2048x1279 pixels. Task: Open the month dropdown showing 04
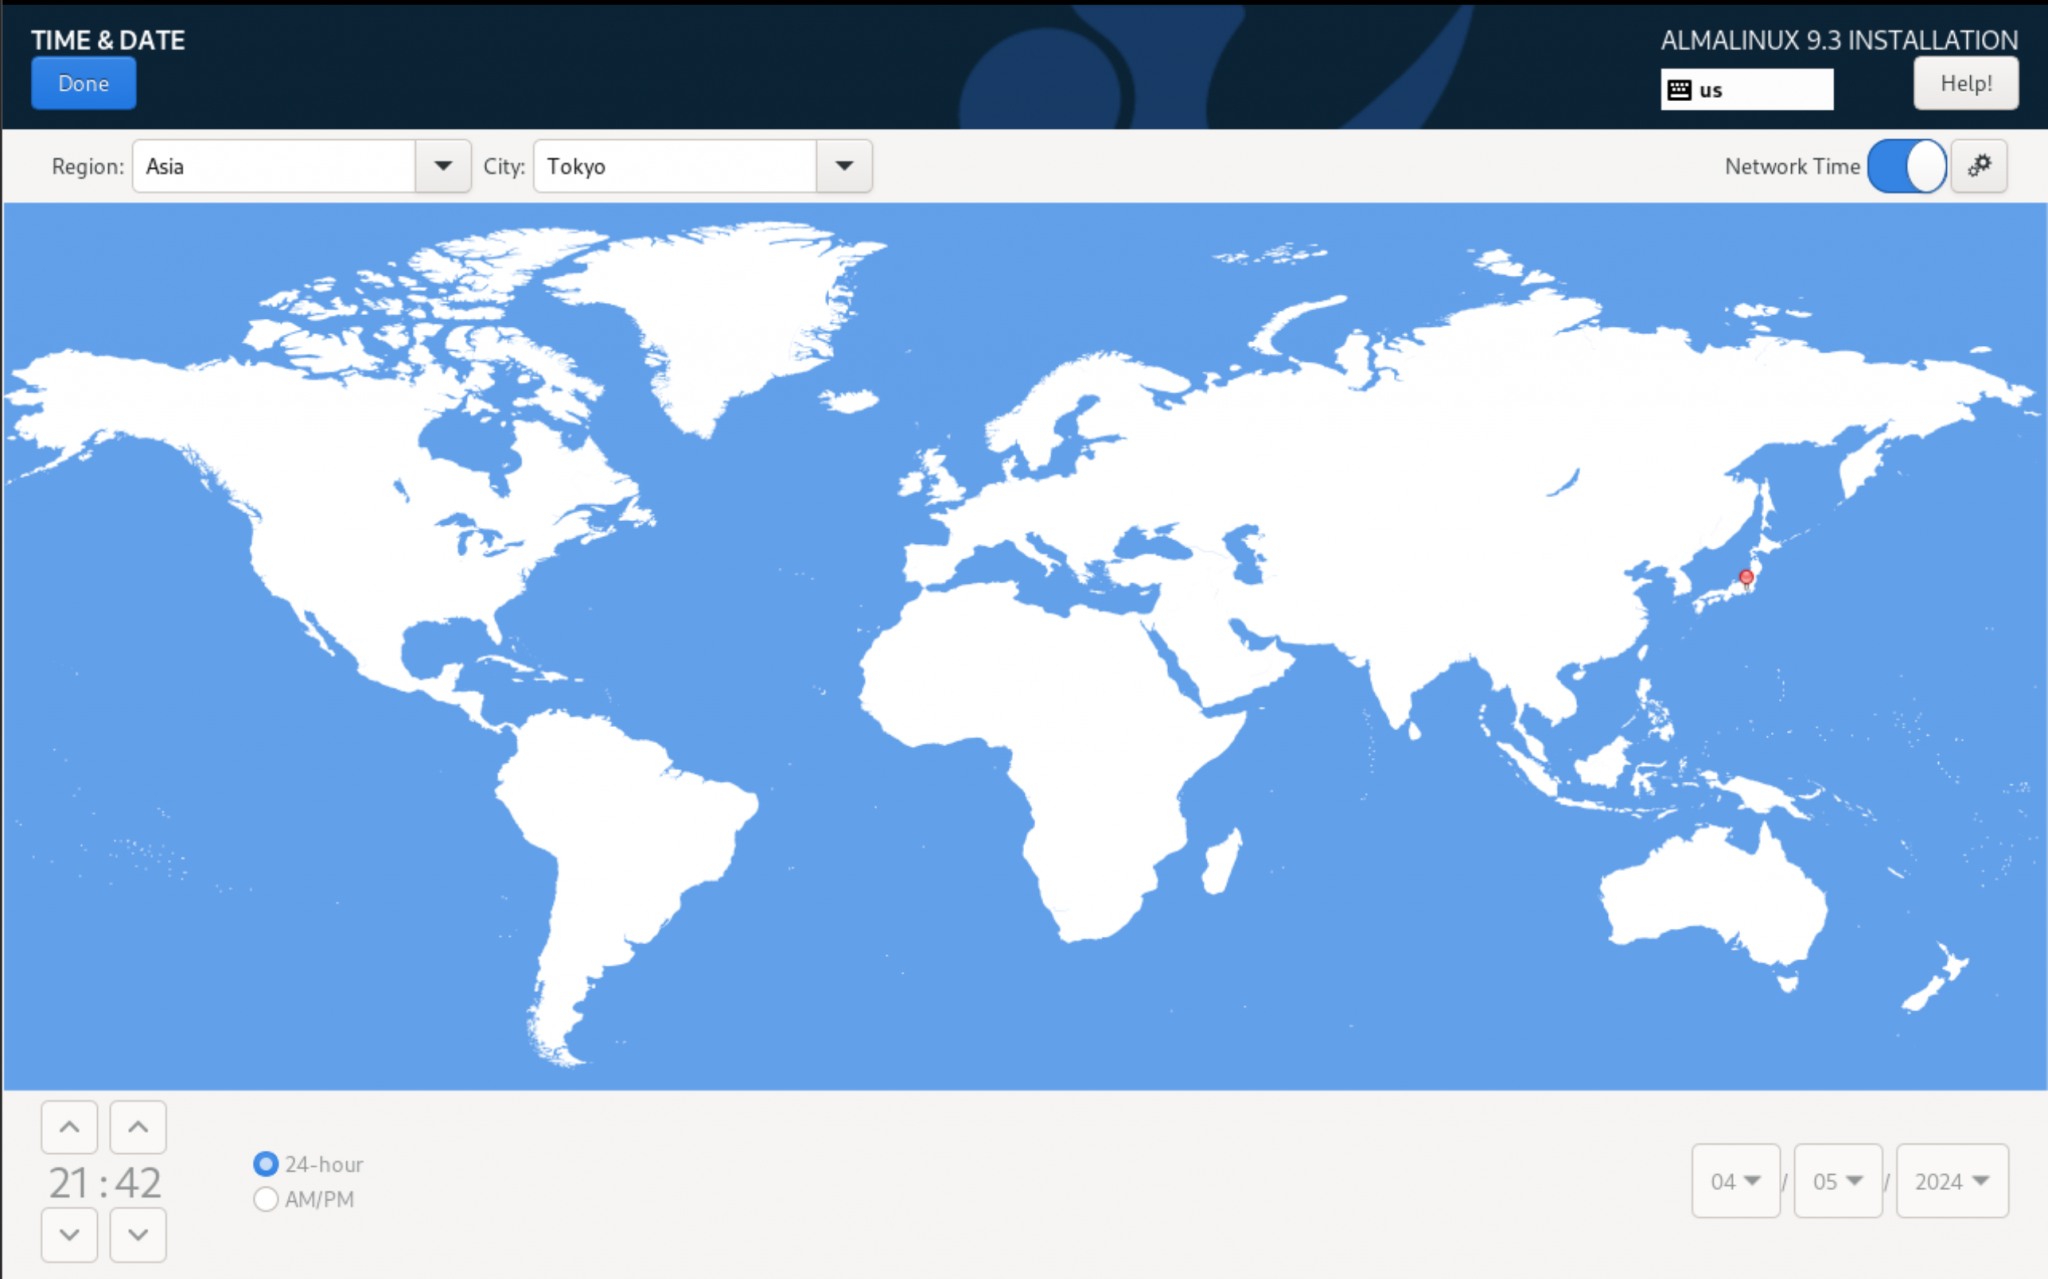tap(1736, 1181)
